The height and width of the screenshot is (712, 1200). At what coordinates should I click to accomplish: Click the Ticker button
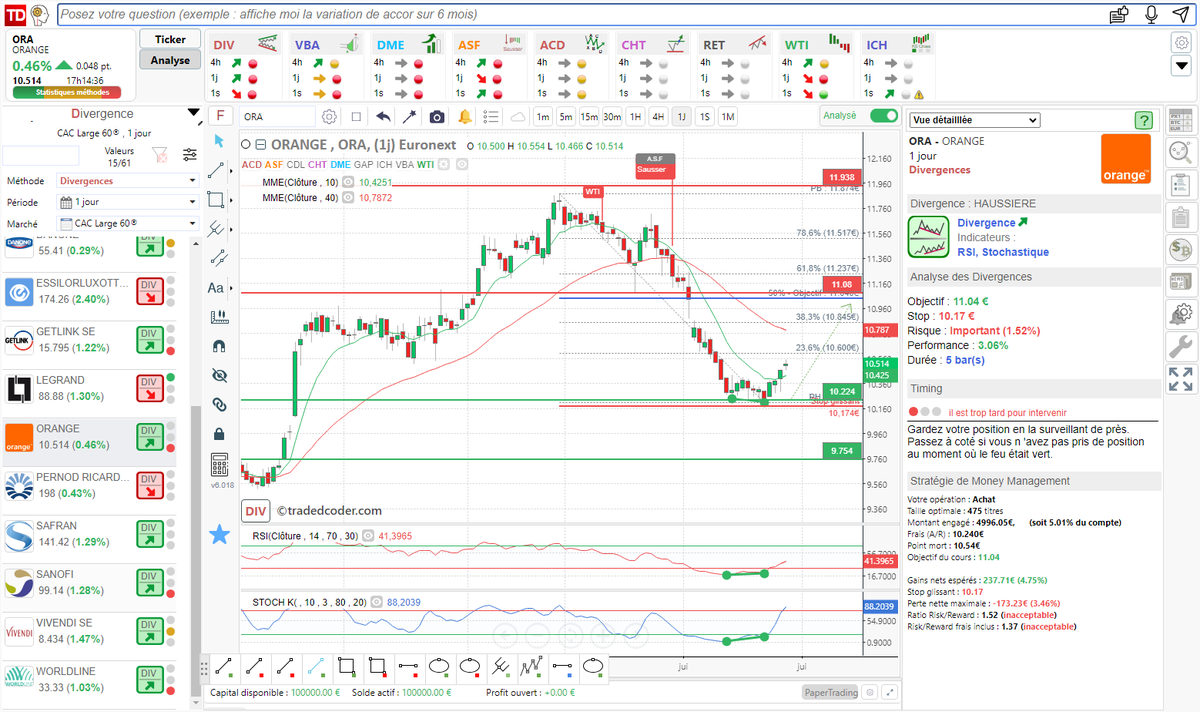(x=170, y=39)
